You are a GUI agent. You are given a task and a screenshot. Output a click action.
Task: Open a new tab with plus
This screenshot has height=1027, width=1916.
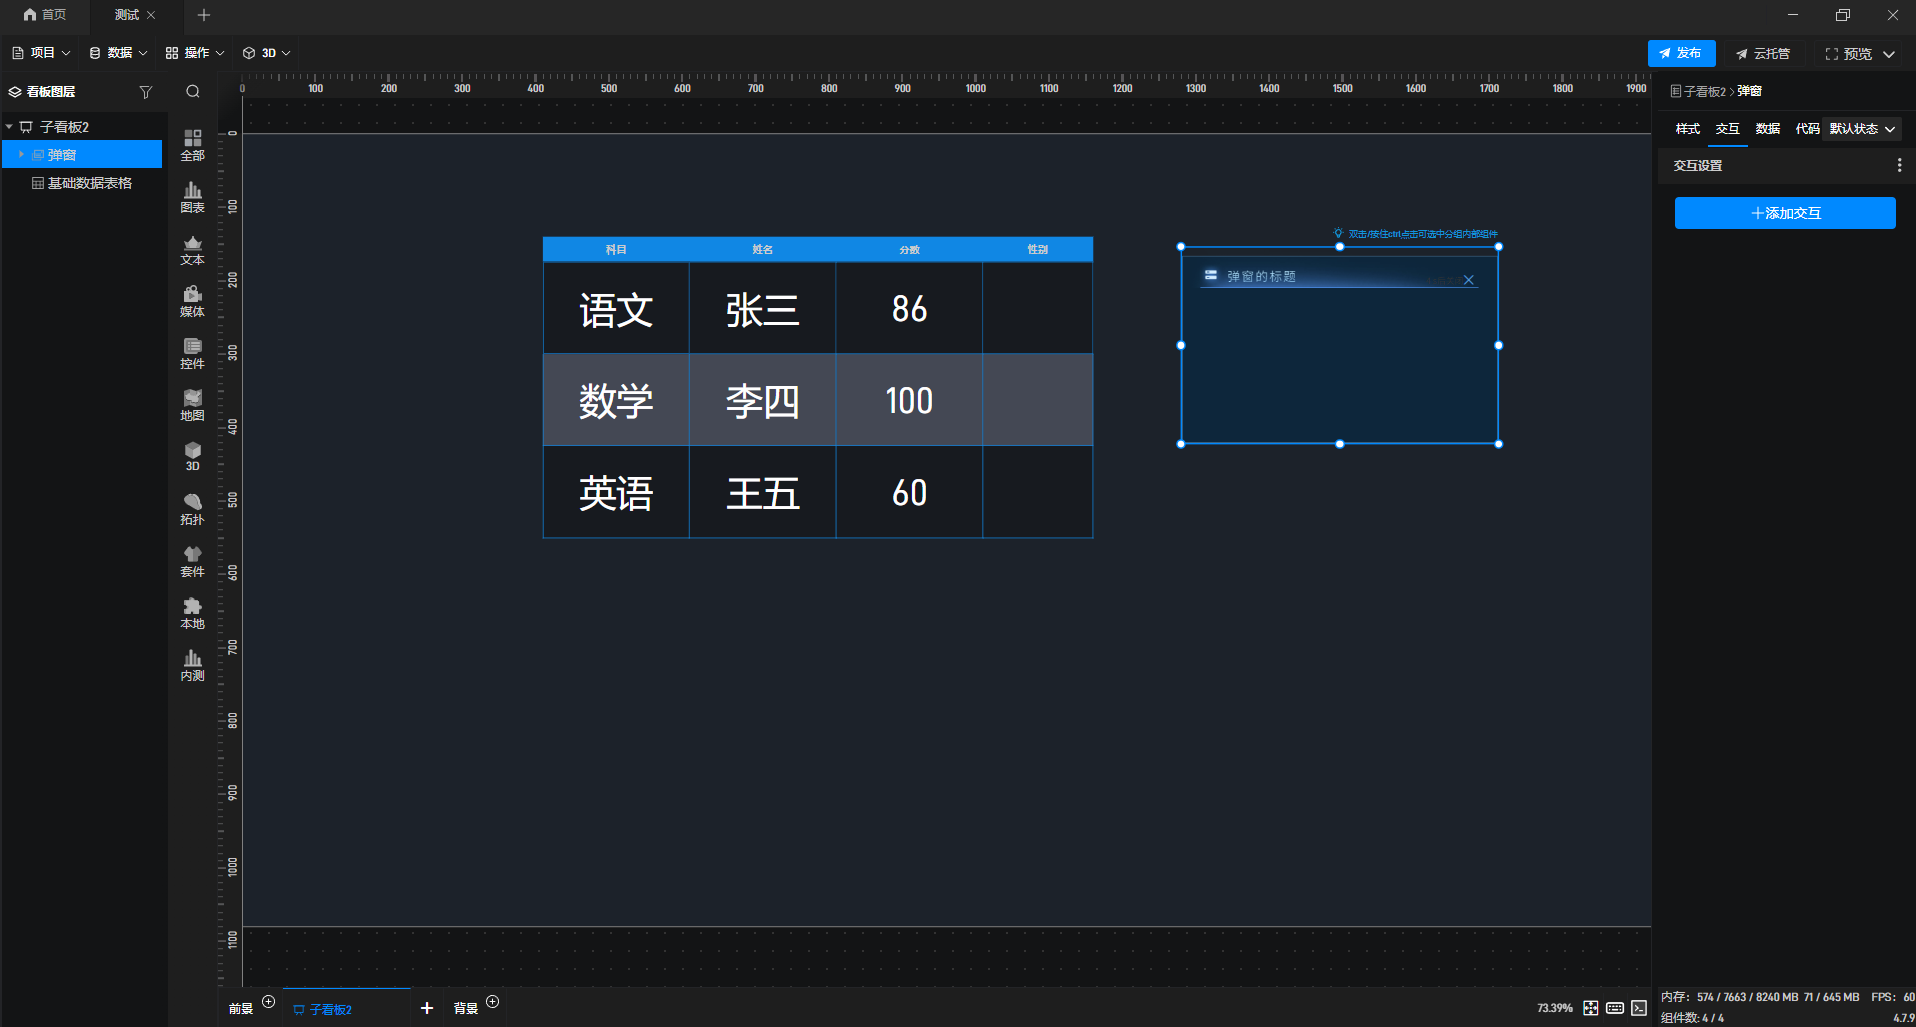tap(204, 15)
